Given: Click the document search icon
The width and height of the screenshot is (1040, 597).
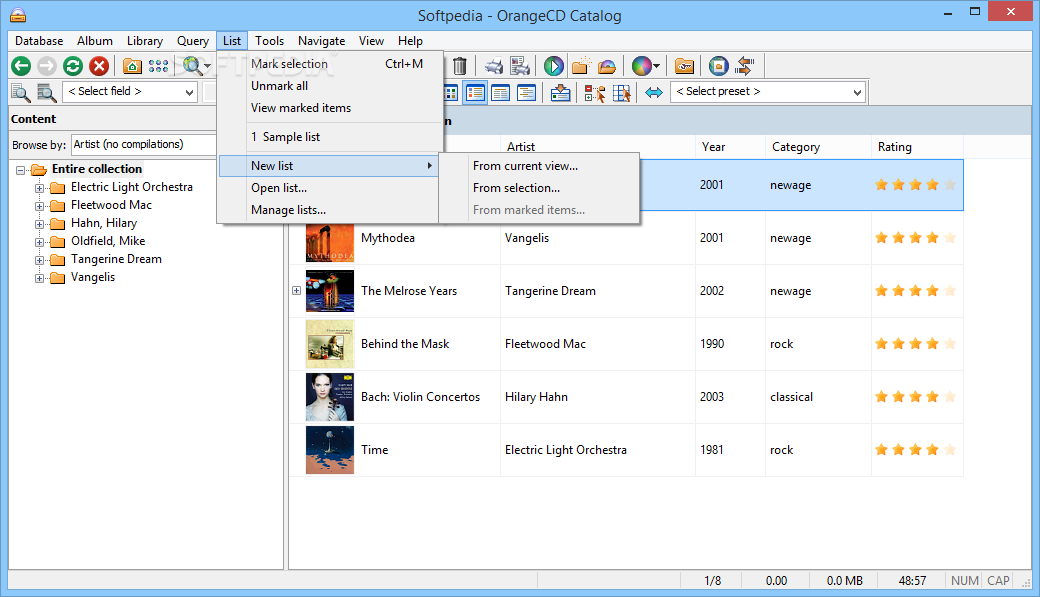Looking at the screenshot, I should (x=21, y=92).
